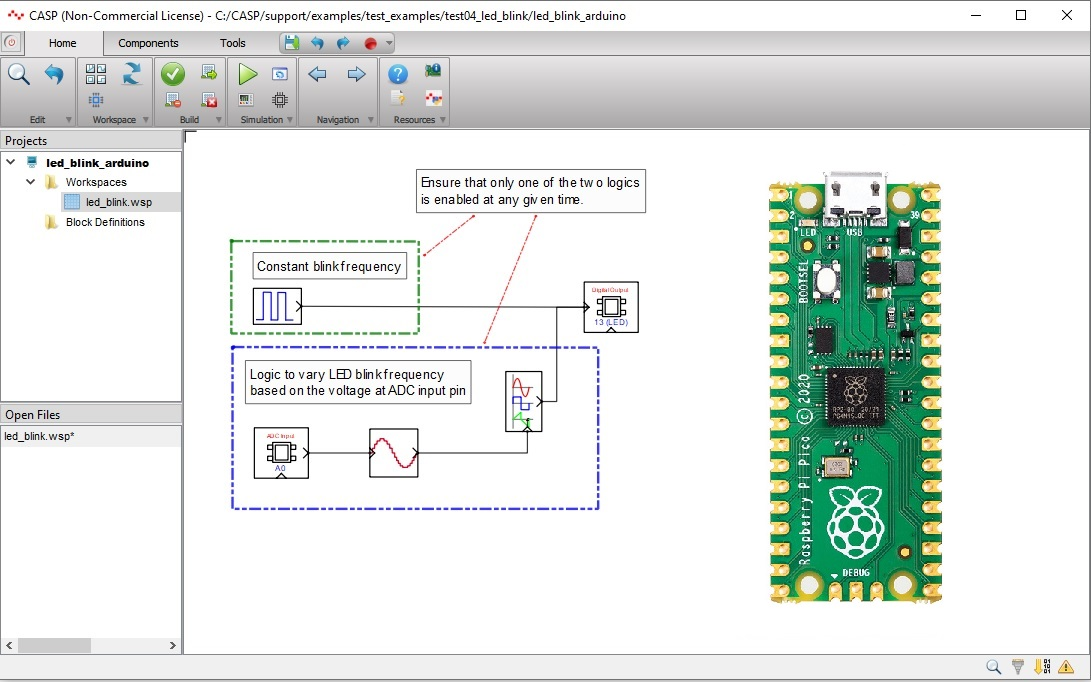Collapse the Workspaces folder node
Viewport: 1091px width, 682px height.
[31, 182]
